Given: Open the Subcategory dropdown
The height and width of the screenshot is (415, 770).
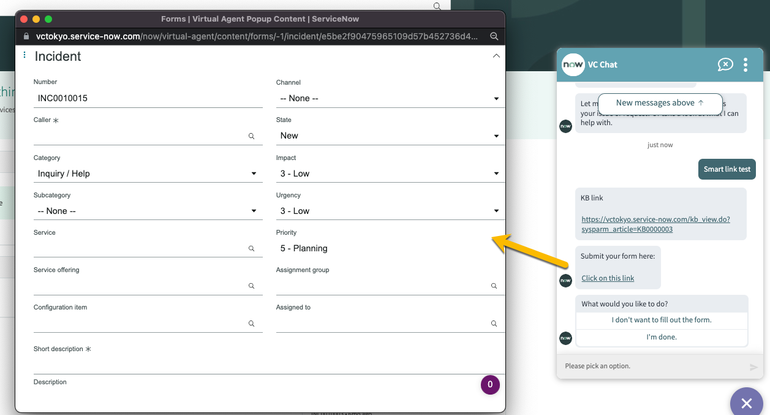Looking at the screenshot, I should [x=148, y=211].
